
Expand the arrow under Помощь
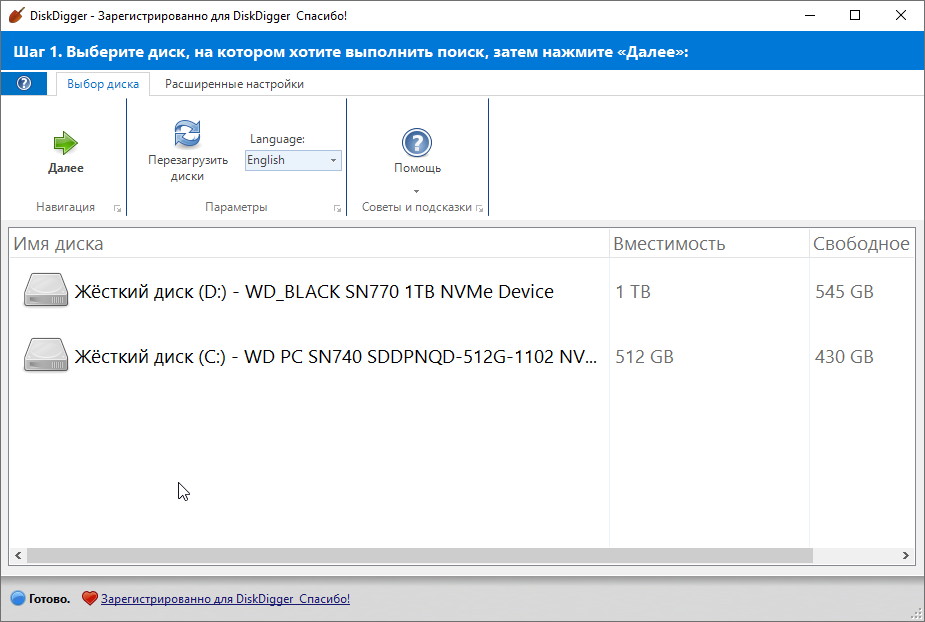click(416, 191)
